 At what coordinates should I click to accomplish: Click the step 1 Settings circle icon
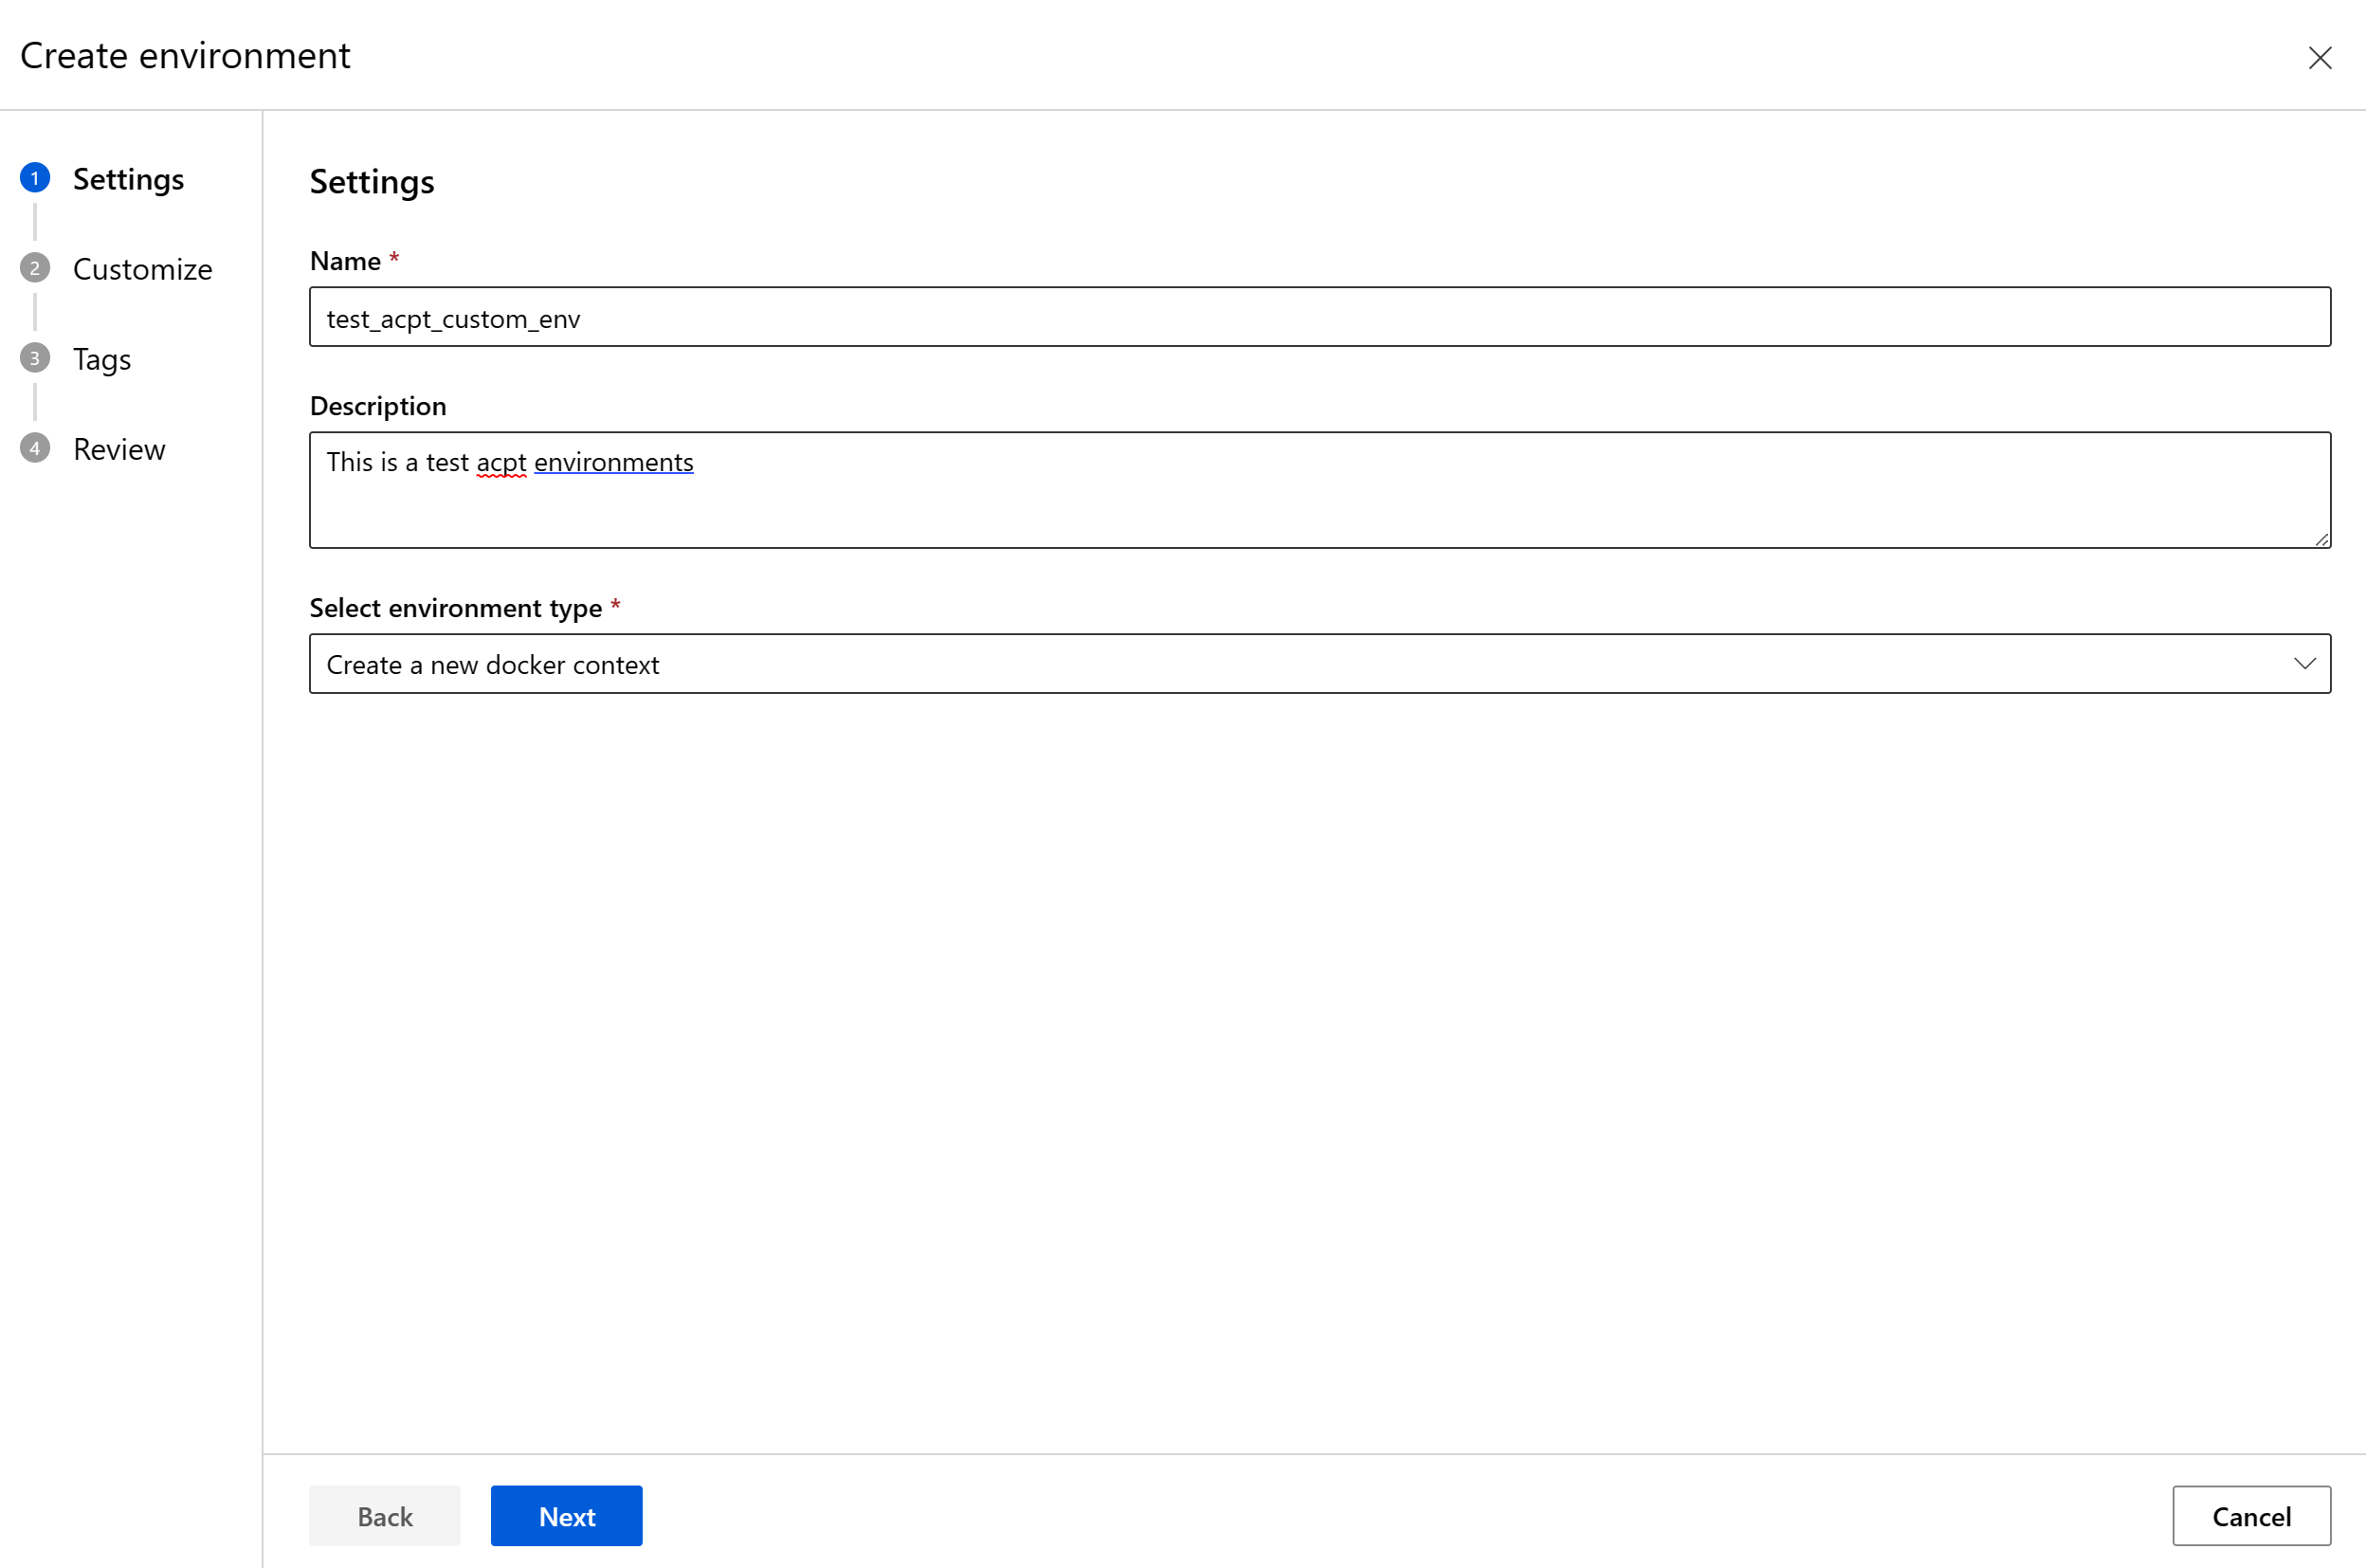[35, 177]
